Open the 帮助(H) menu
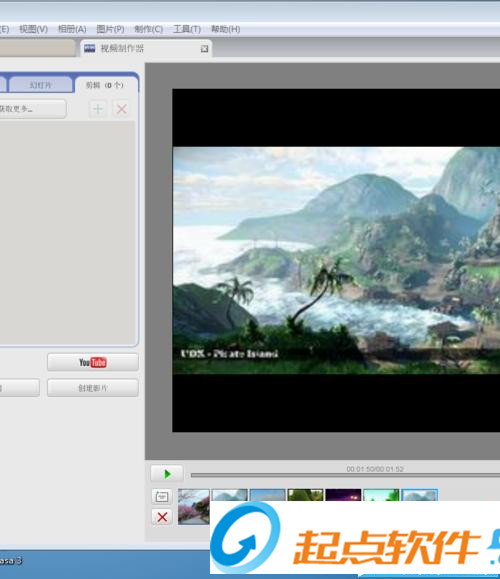Viewport: 500px width, 579px height. click(225, 29)
